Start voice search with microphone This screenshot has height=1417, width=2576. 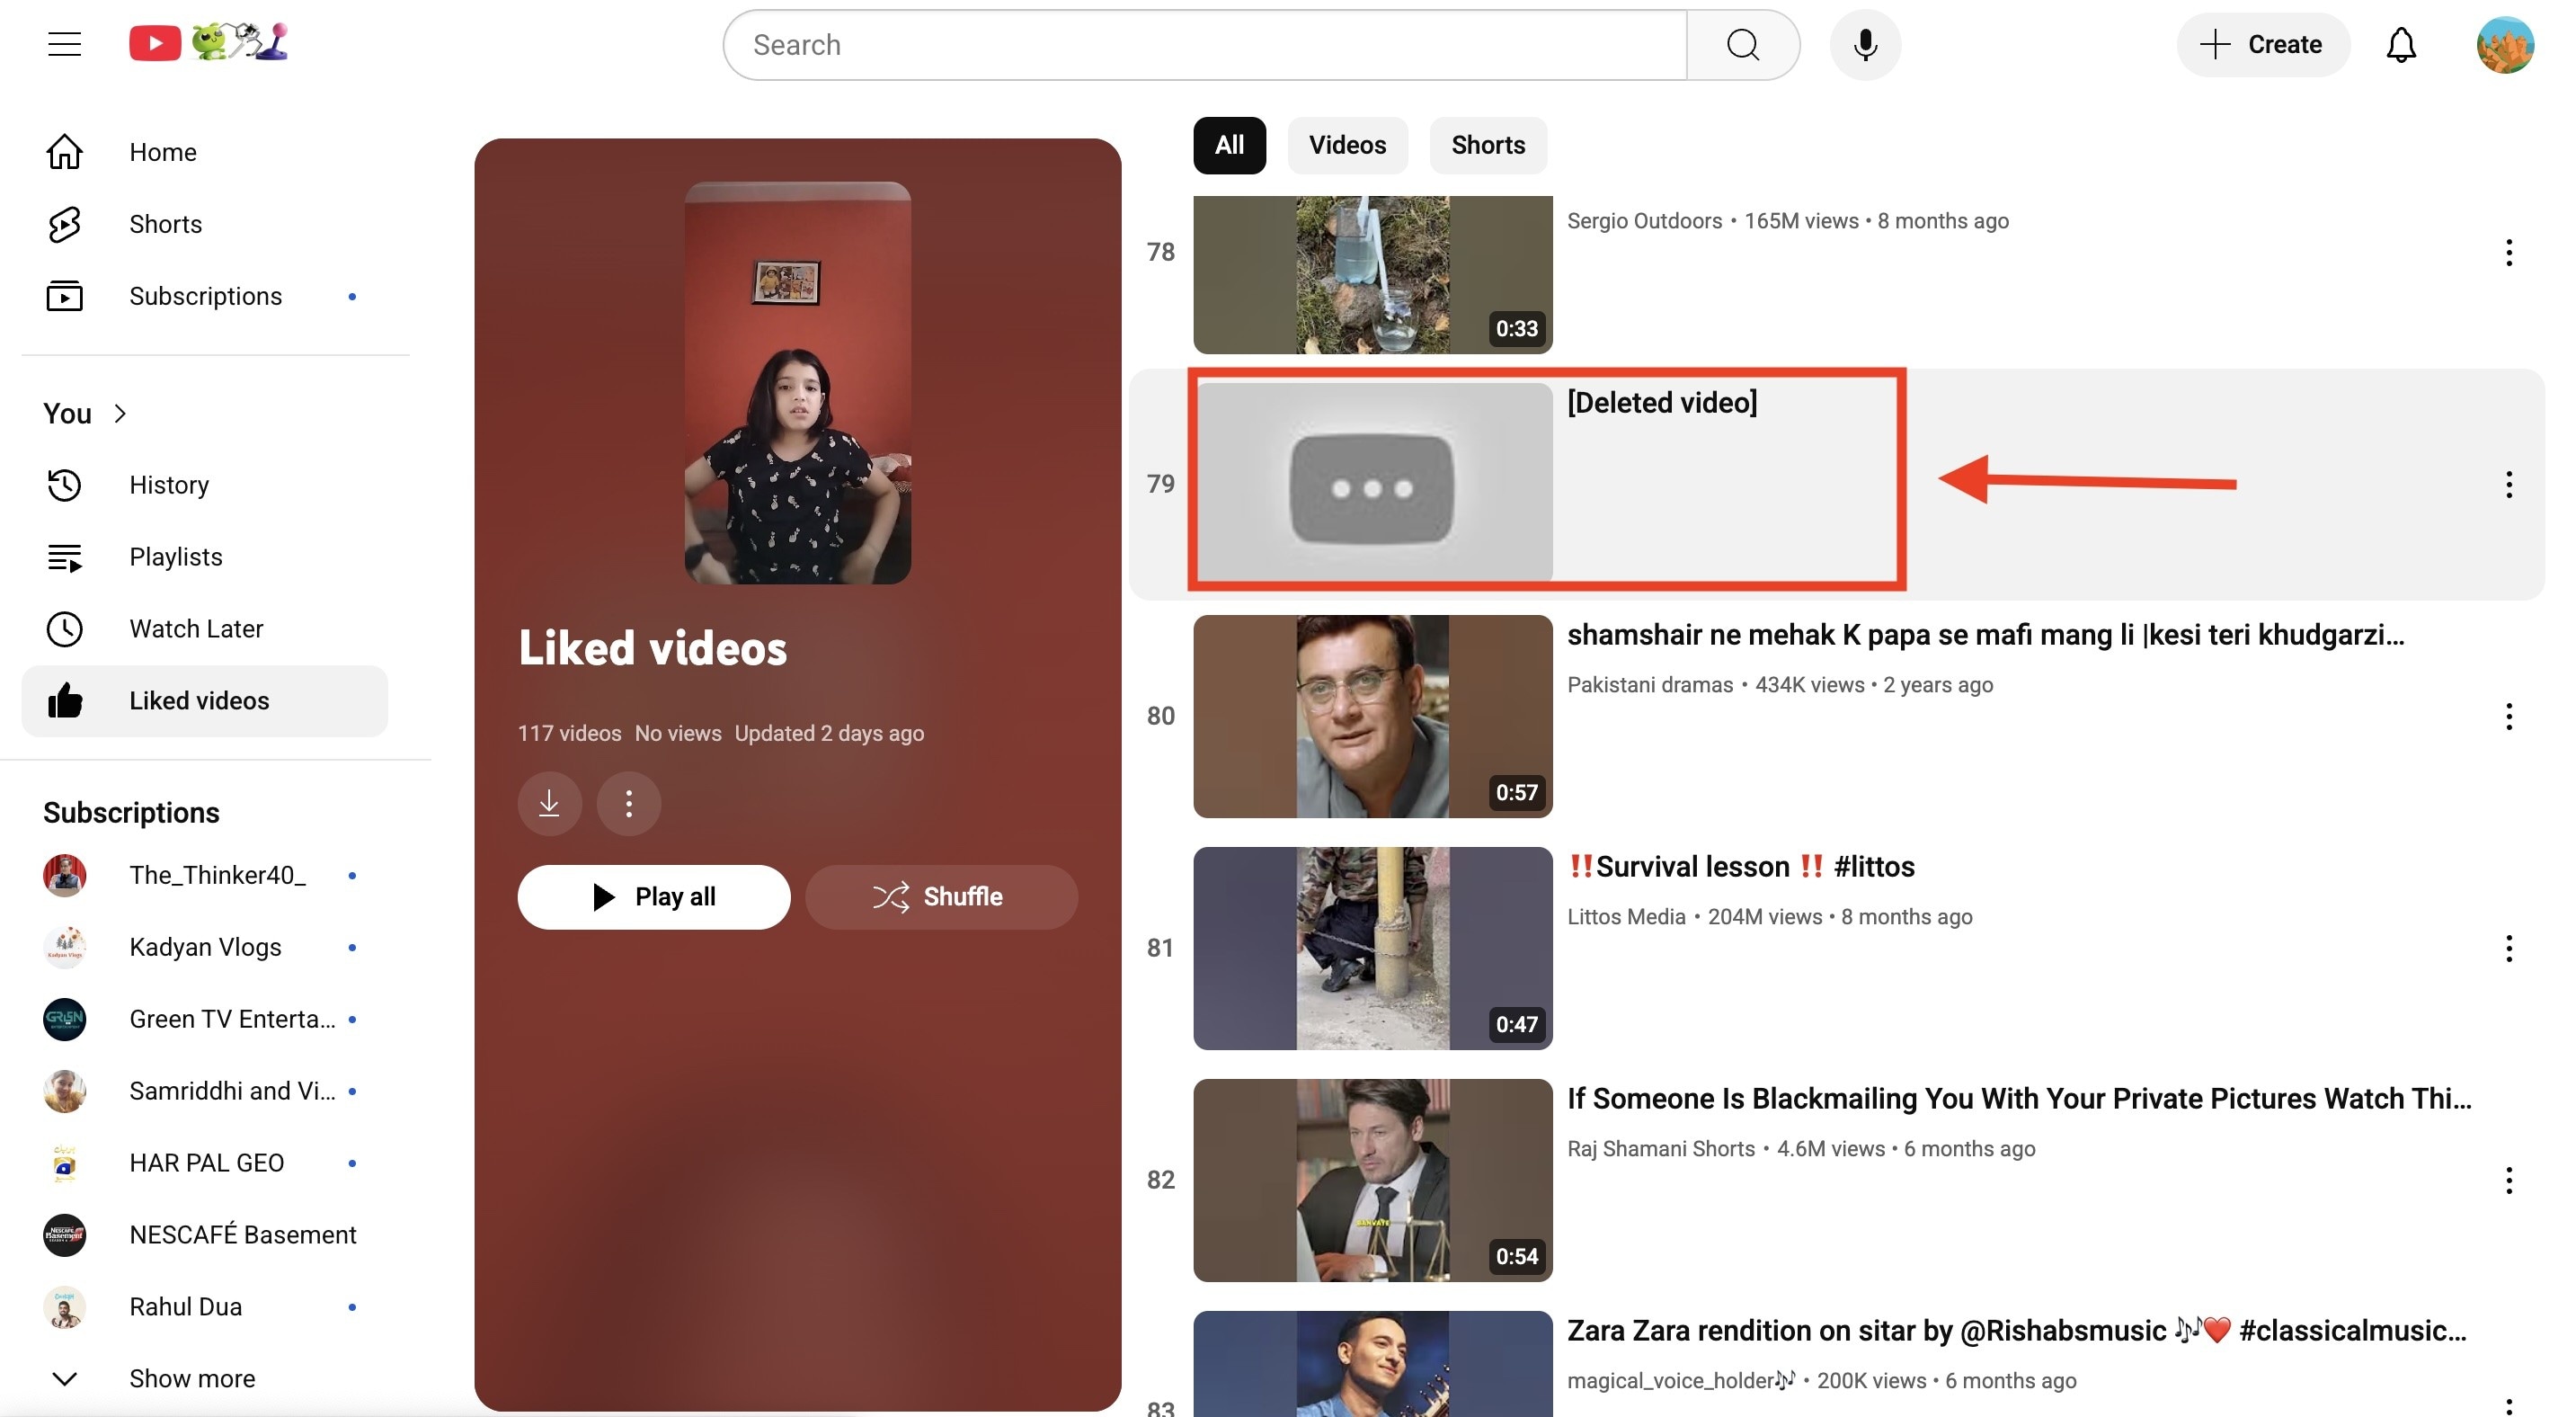tap(1865, 45)
